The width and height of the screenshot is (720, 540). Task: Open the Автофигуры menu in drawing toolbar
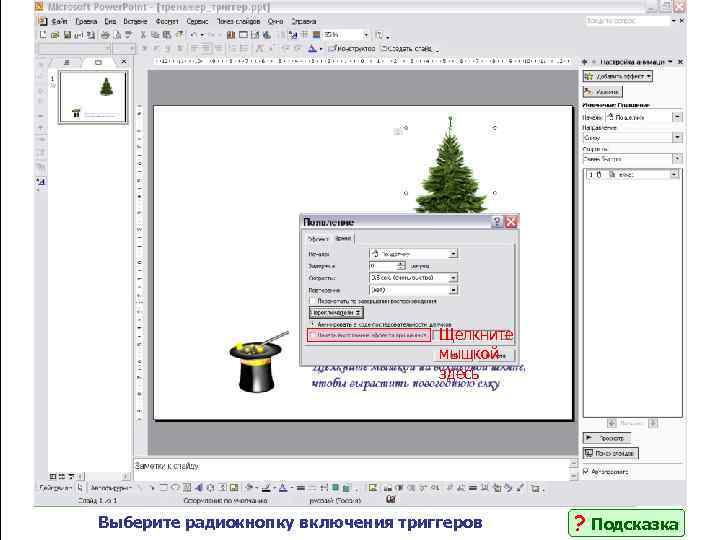click(111, 488)
